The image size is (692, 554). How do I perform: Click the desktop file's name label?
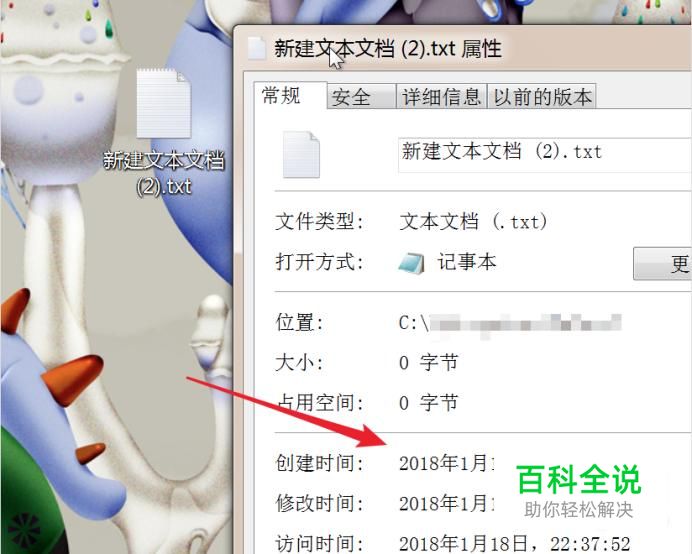pyautogui.click(x=164, y=173)
